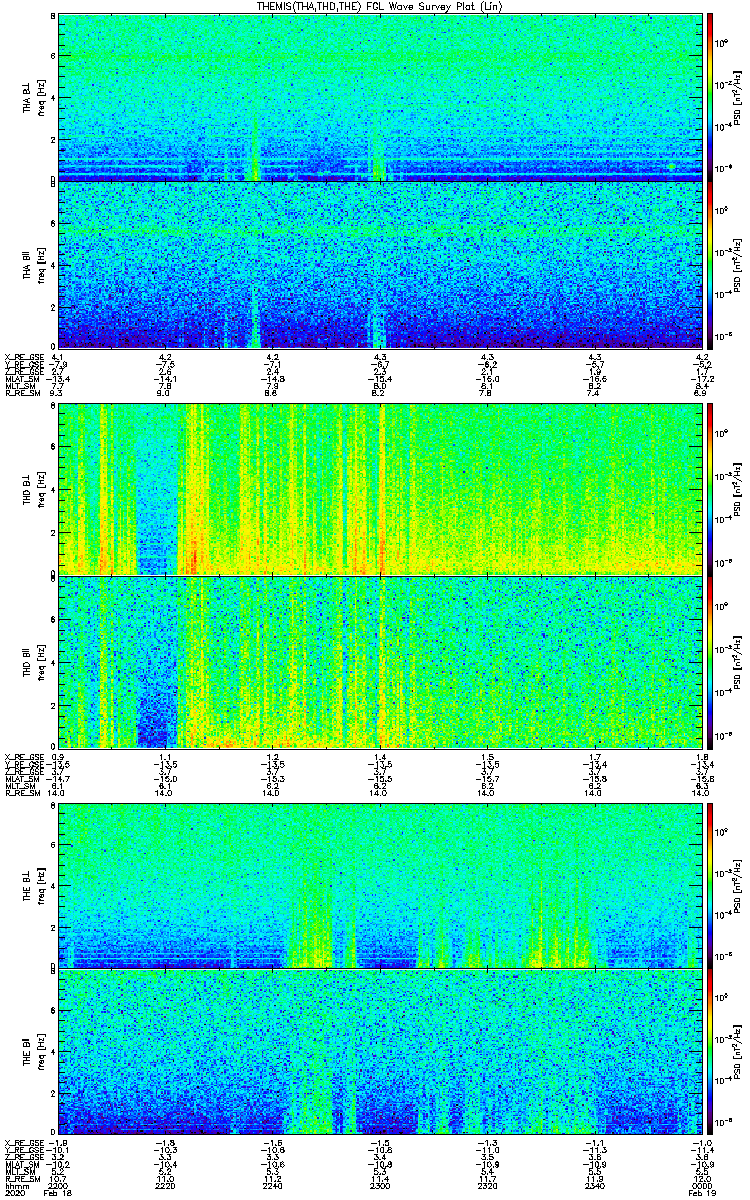Click the PSD color bar beside THA B-parallel

click(x=710, y=264)
